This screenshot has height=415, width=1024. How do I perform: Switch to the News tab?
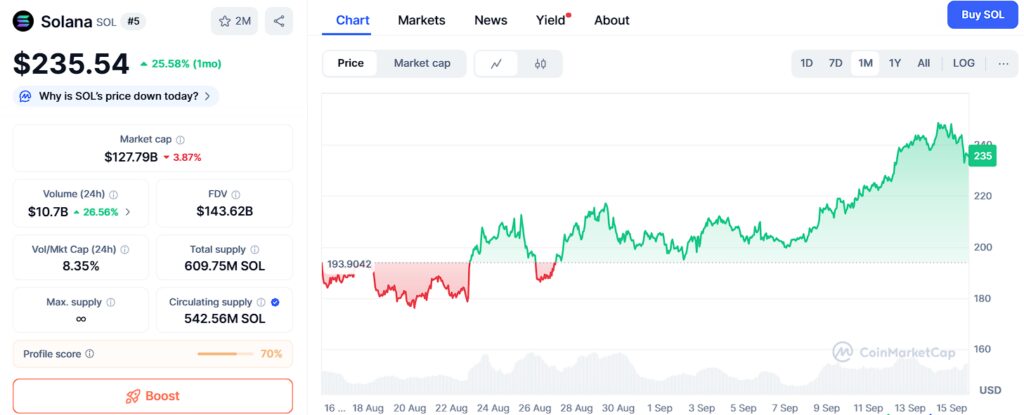pos(490,20)
